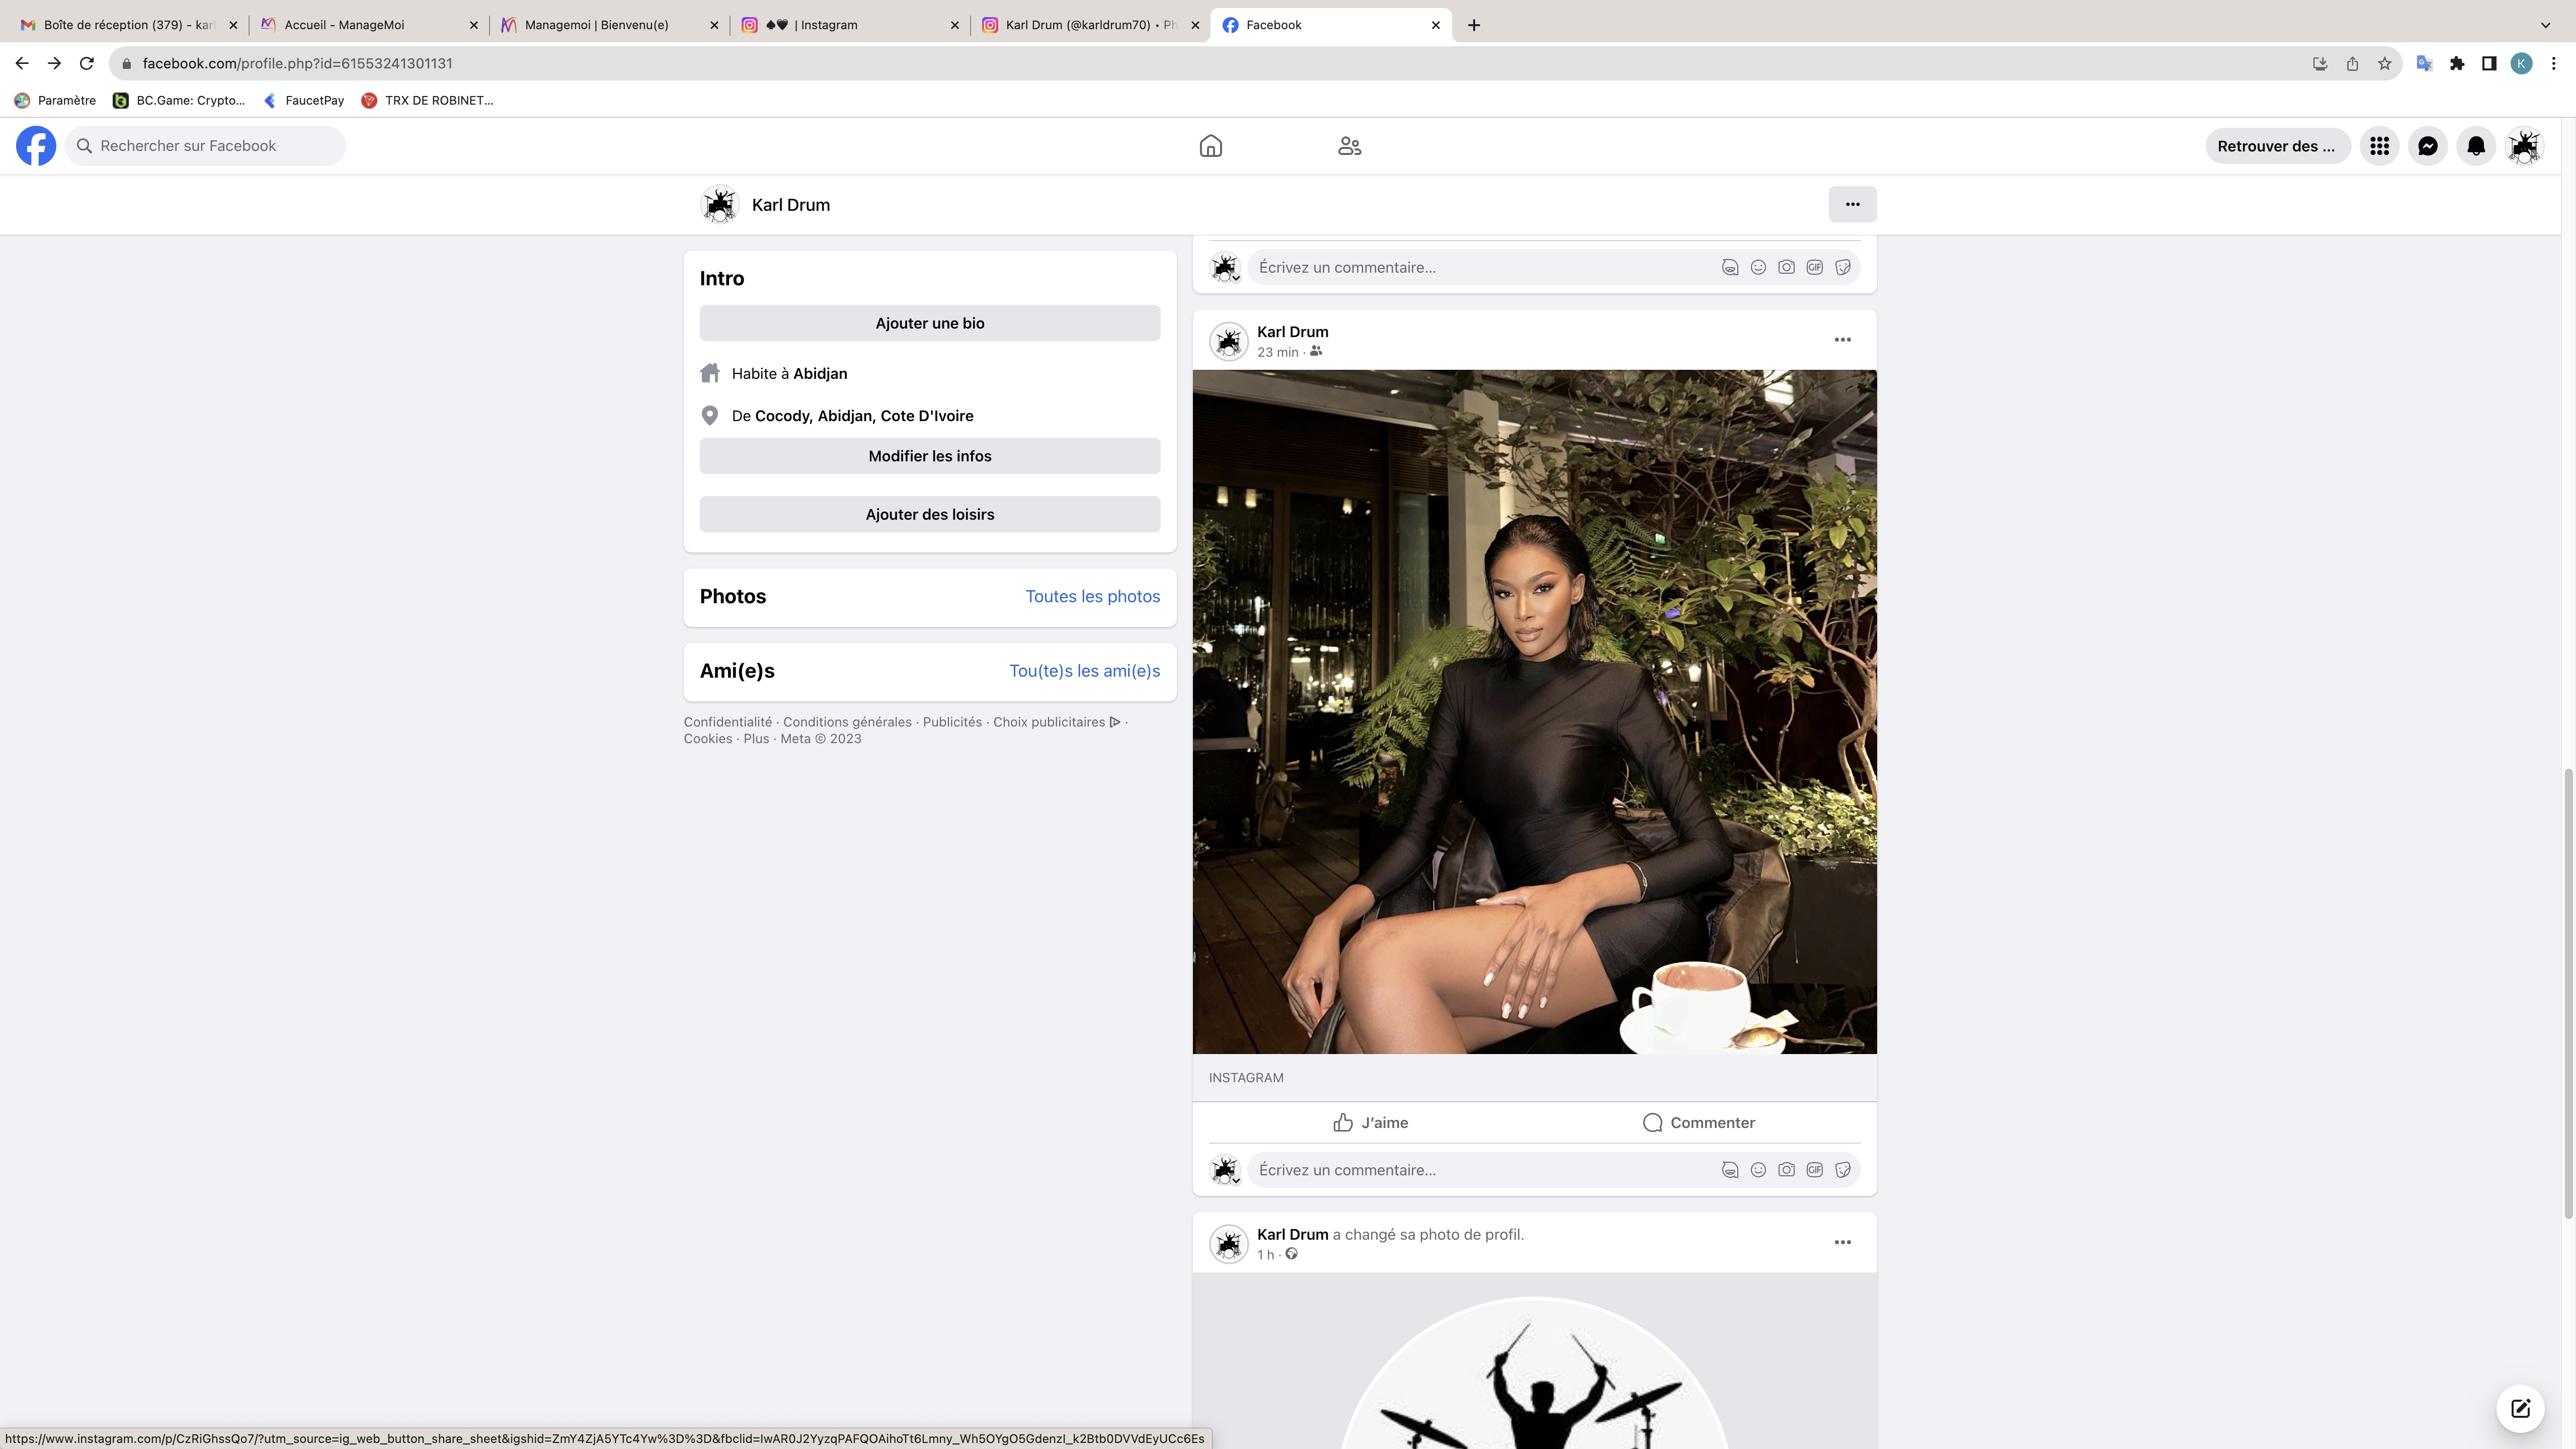
Task: Open the Friends icon in top navigation
Action: click(1349, 146)
